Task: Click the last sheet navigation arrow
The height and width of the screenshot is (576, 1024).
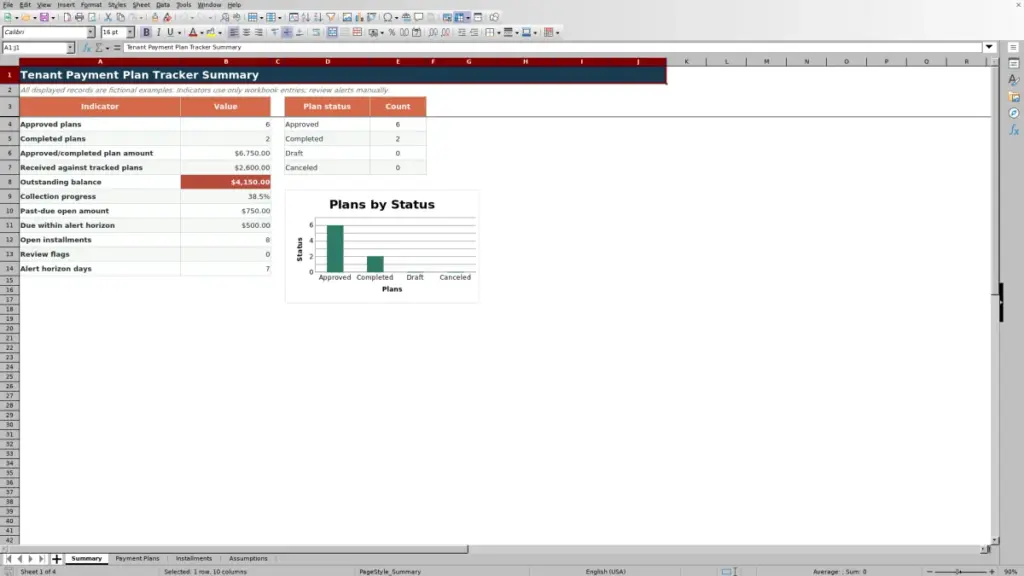Action: (x=42, y=558)
